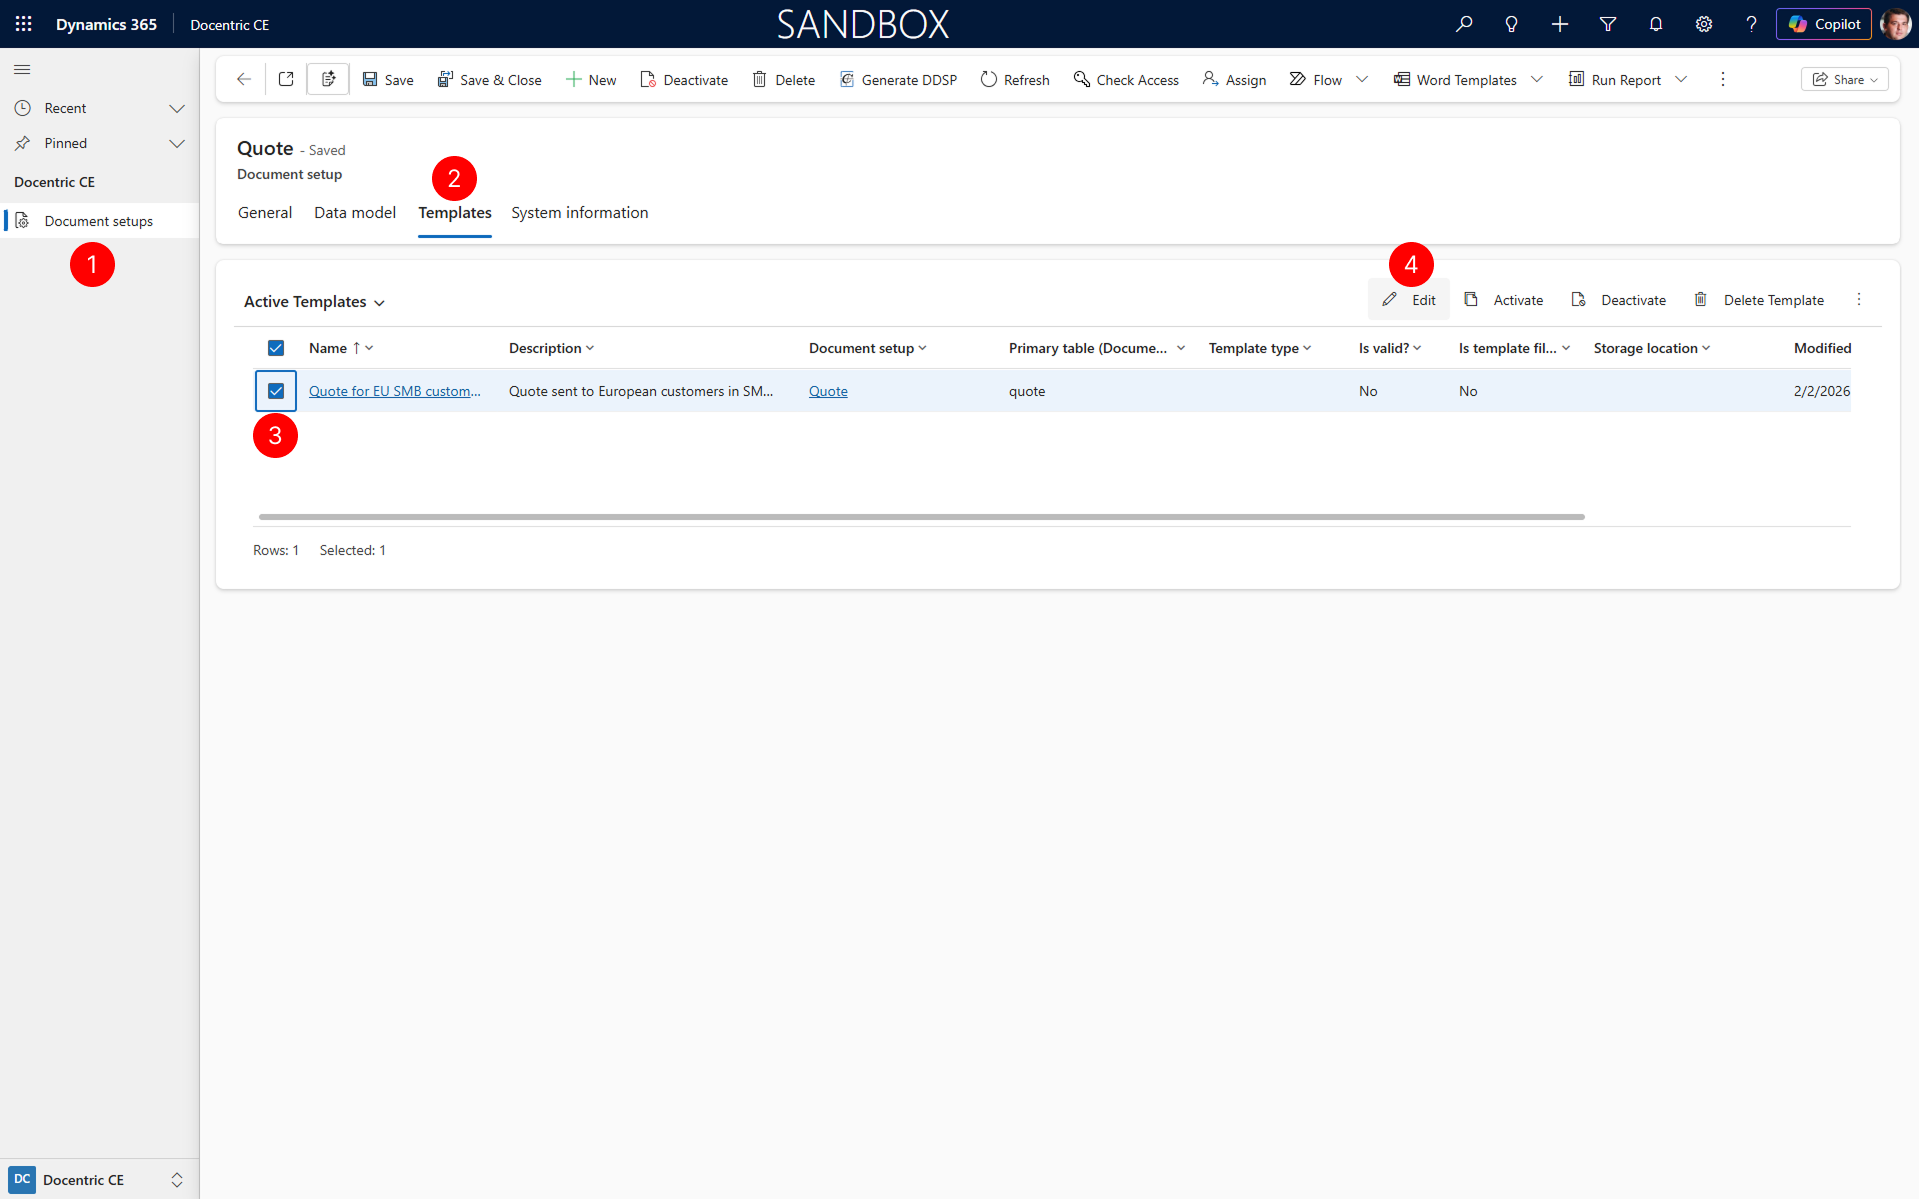Open Document setups in the sidebar
The image size is (1919, 1199).
(99, 221)
